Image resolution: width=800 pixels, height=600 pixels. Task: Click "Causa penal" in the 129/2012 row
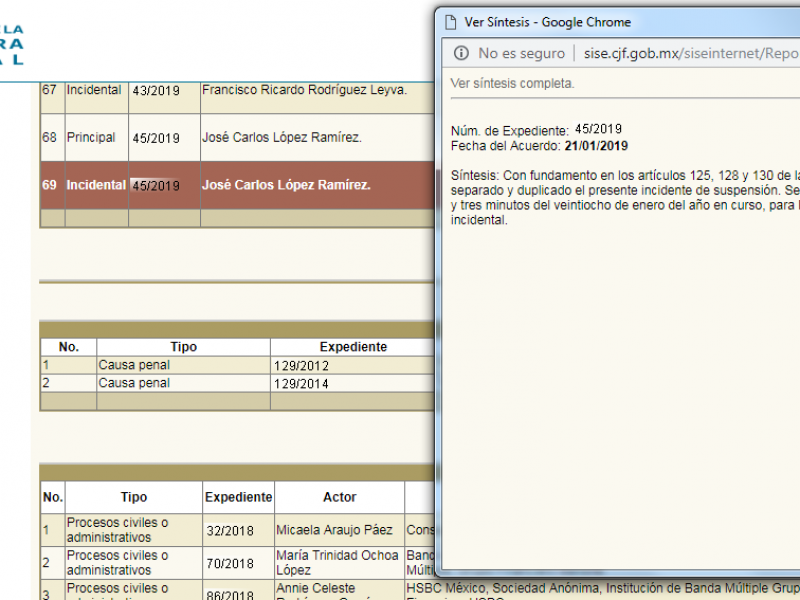click(x=134, y=365)
